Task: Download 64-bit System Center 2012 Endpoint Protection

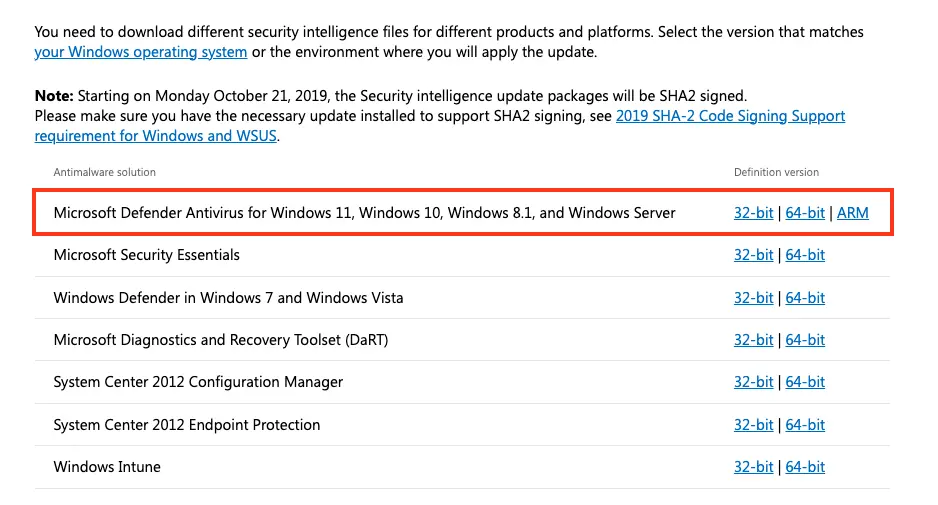Action: tap(805, 425)
